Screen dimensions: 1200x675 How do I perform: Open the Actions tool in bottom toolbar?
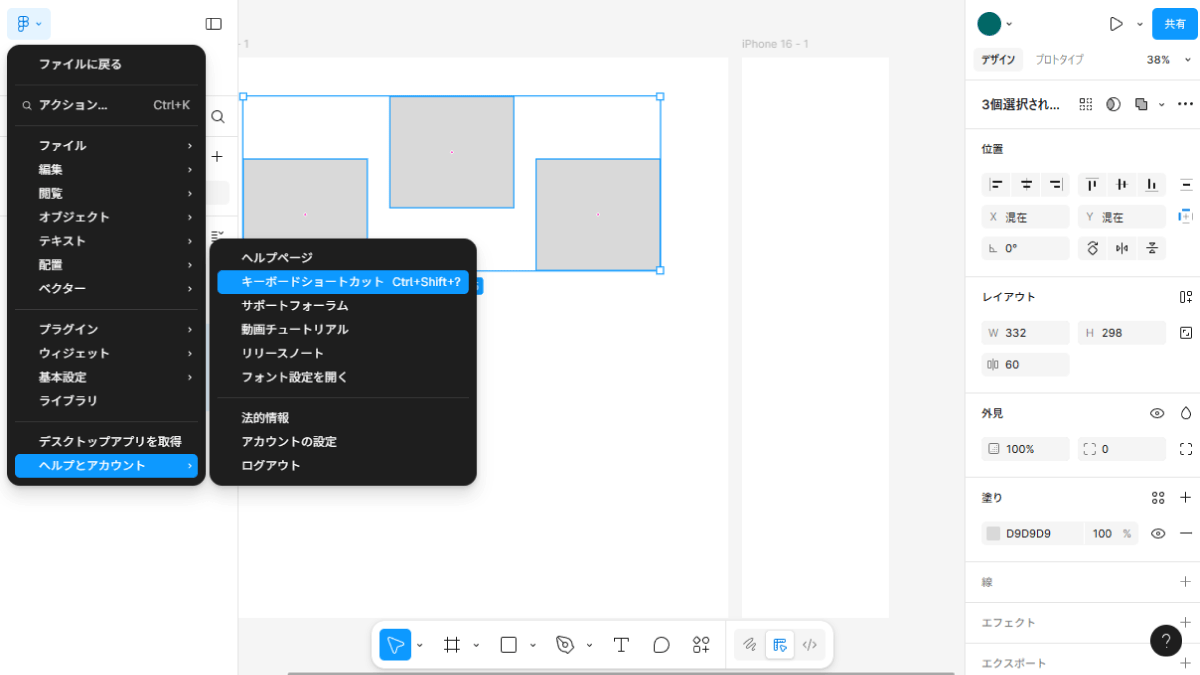(701, 645)
